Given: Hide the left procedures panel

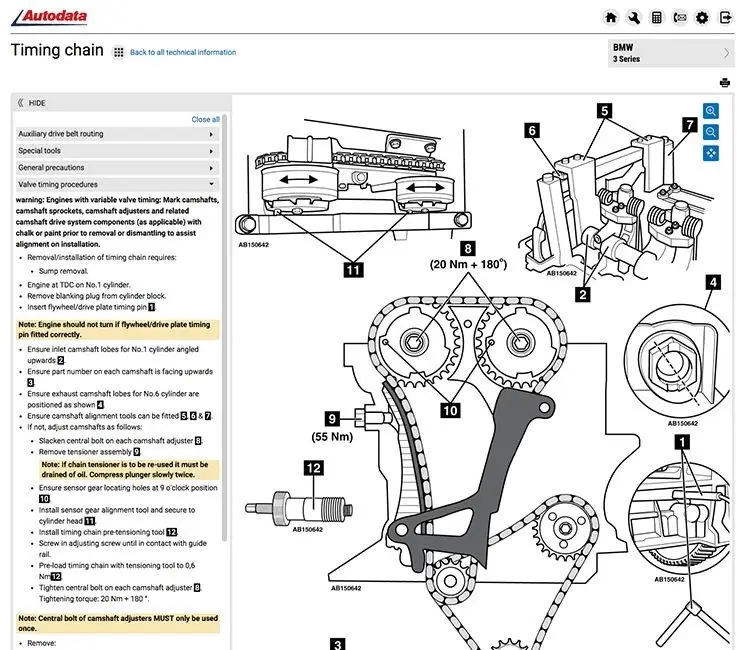Looking at the screenshot, I should [x=30, y=103].
